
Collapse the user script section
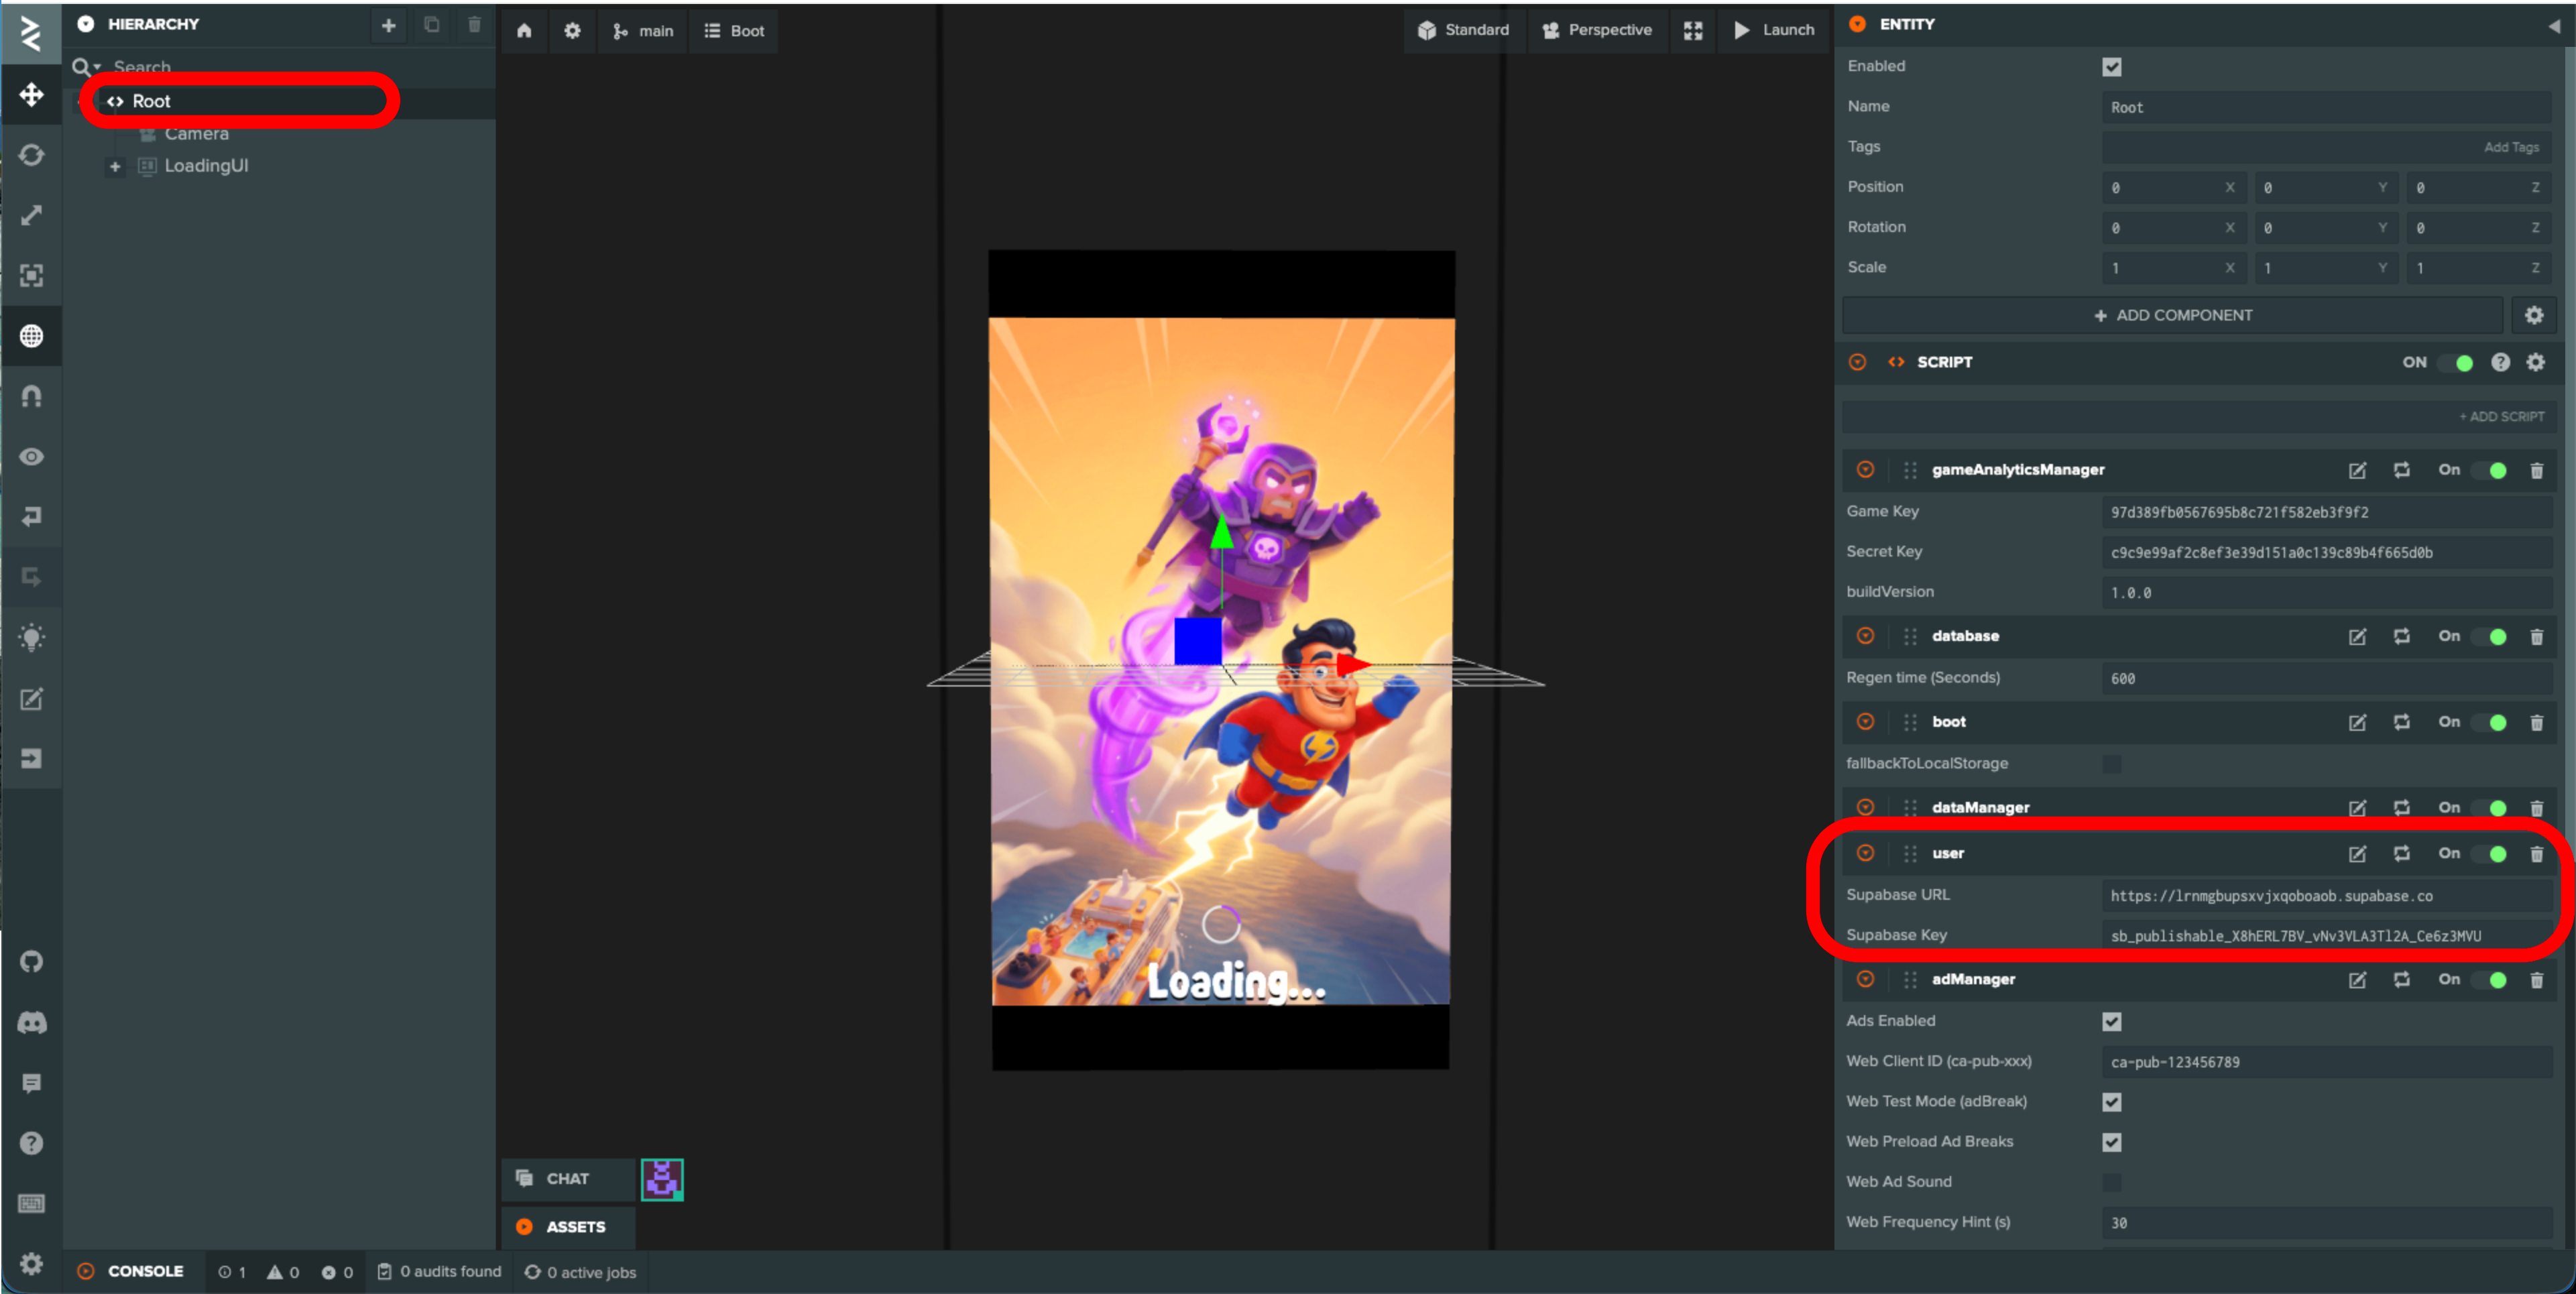(1865, 853)
